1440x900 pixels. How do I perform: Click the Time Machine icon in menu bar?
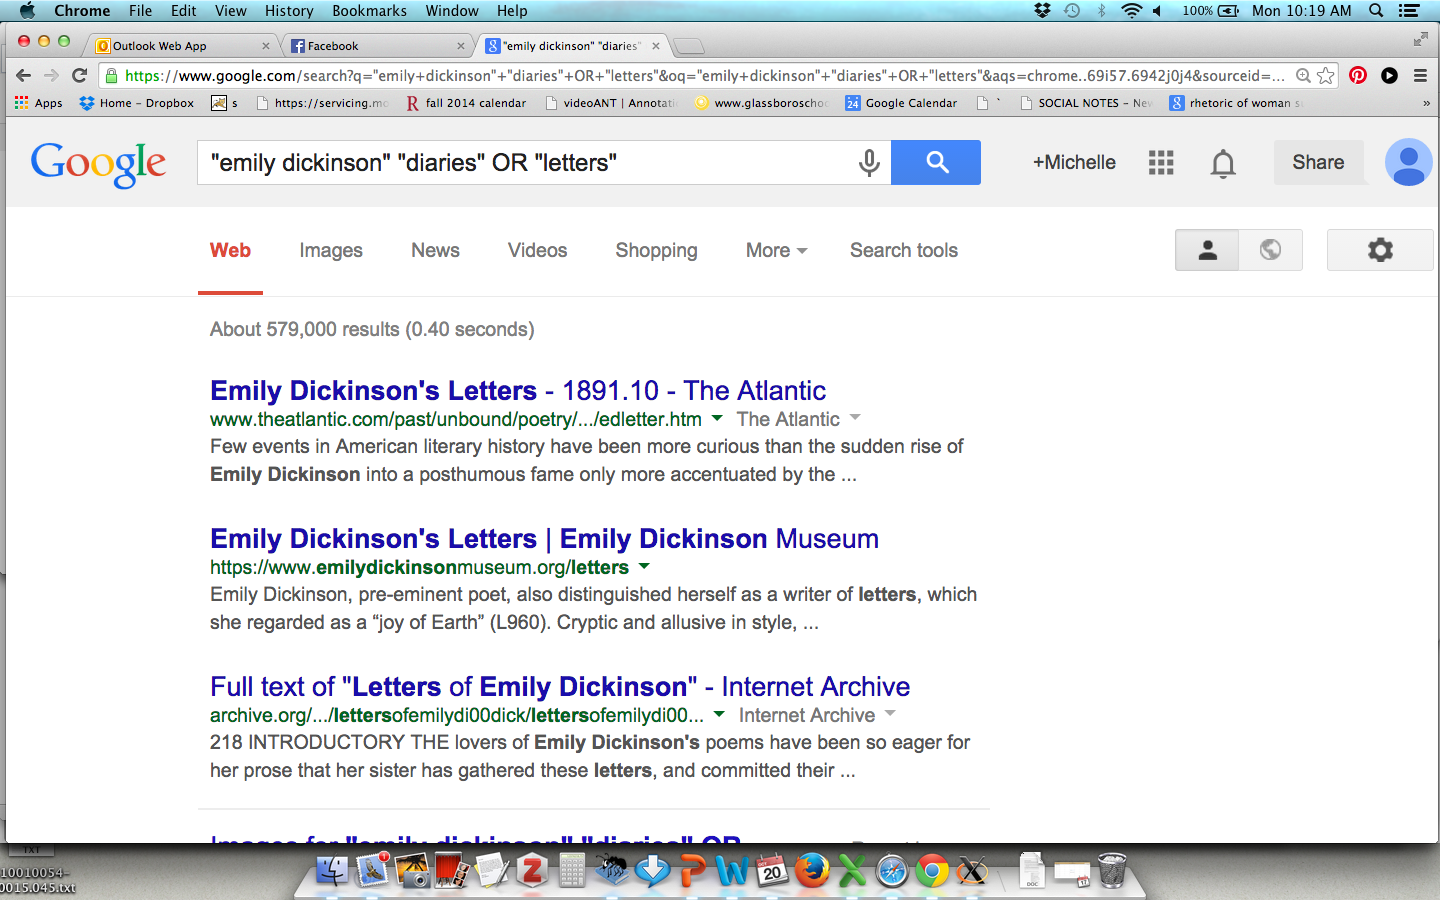click(x=1072, y=10)
